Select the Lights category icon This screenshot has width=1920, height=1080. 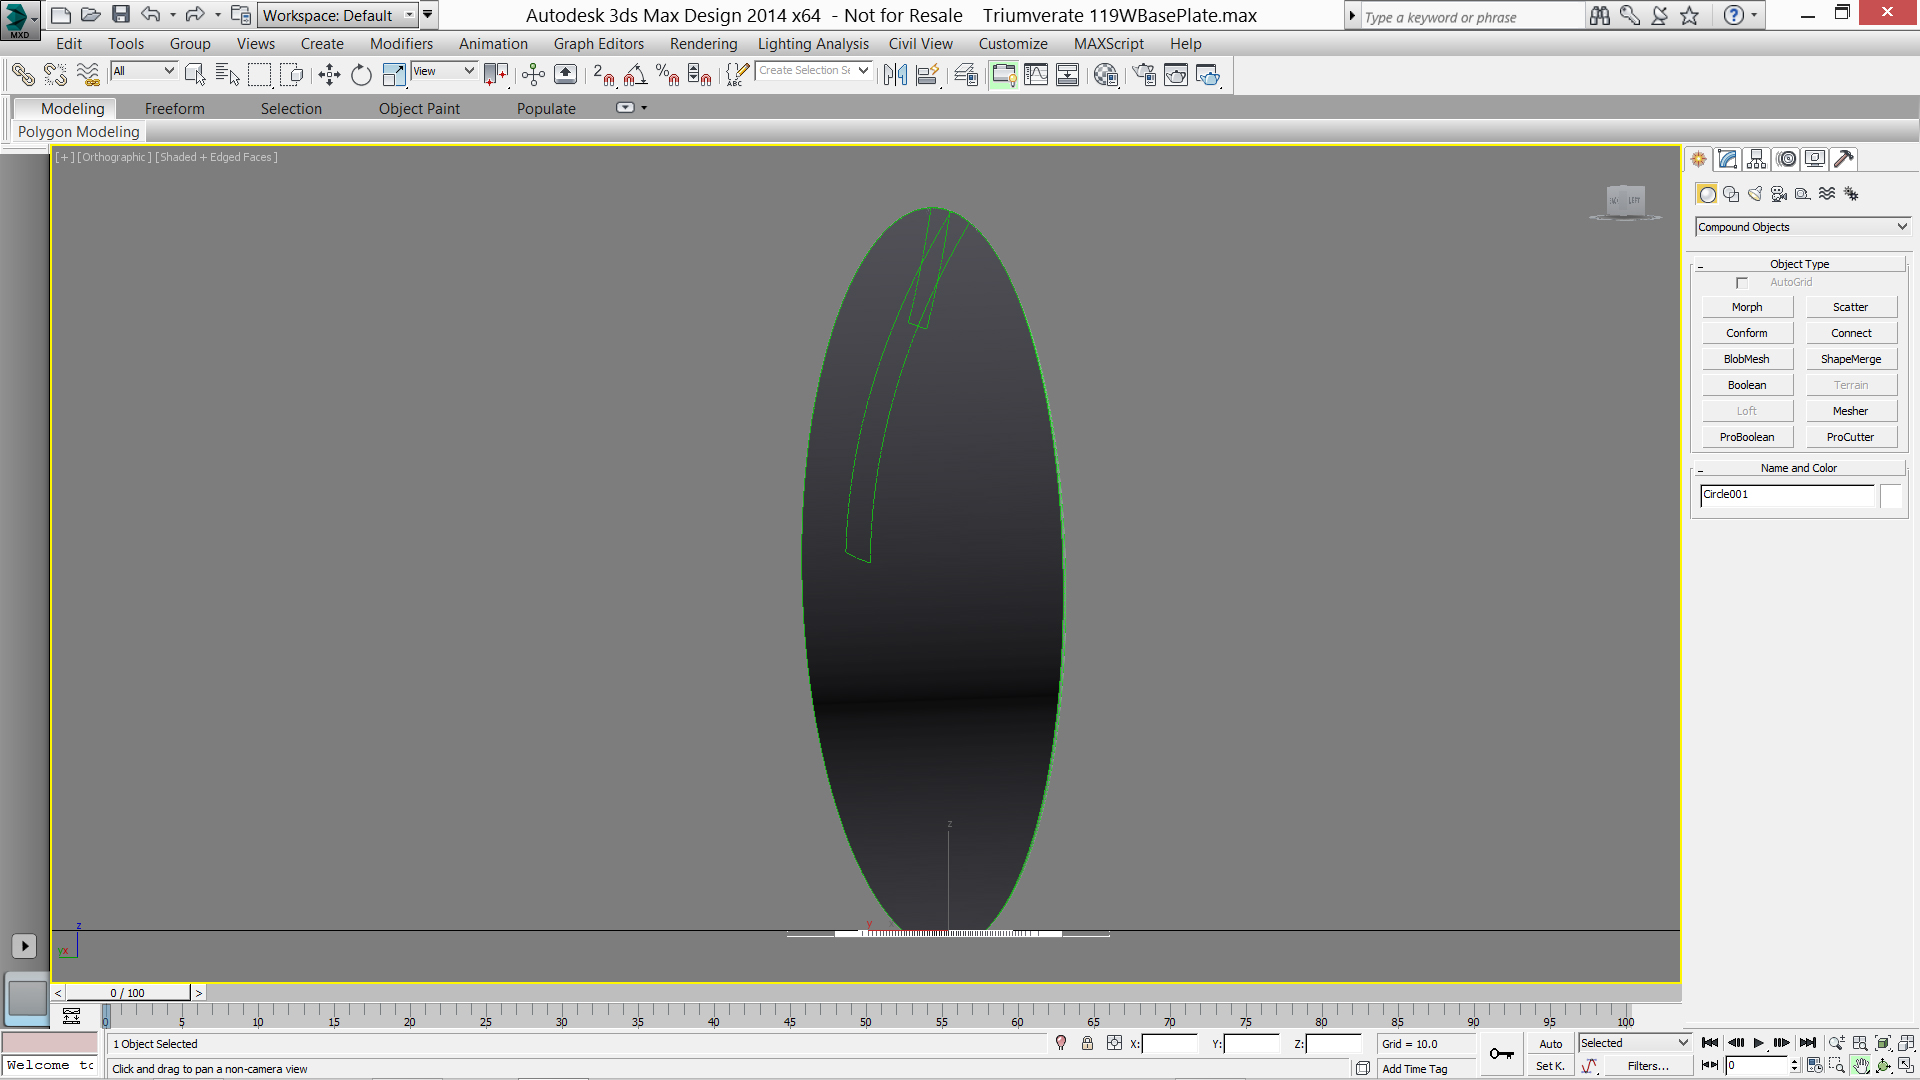tap(1755, 194)
